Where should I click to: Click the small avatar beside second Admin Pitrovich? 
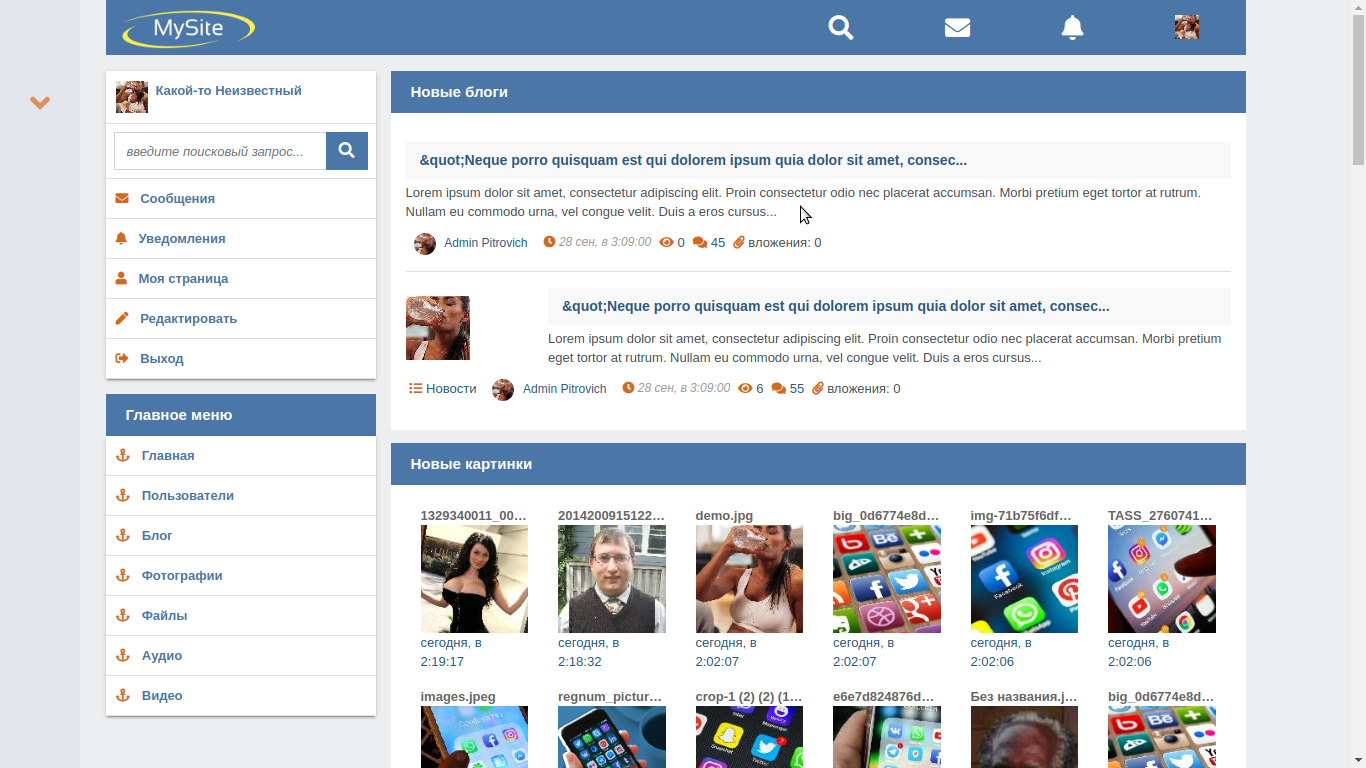click(503, 390)
